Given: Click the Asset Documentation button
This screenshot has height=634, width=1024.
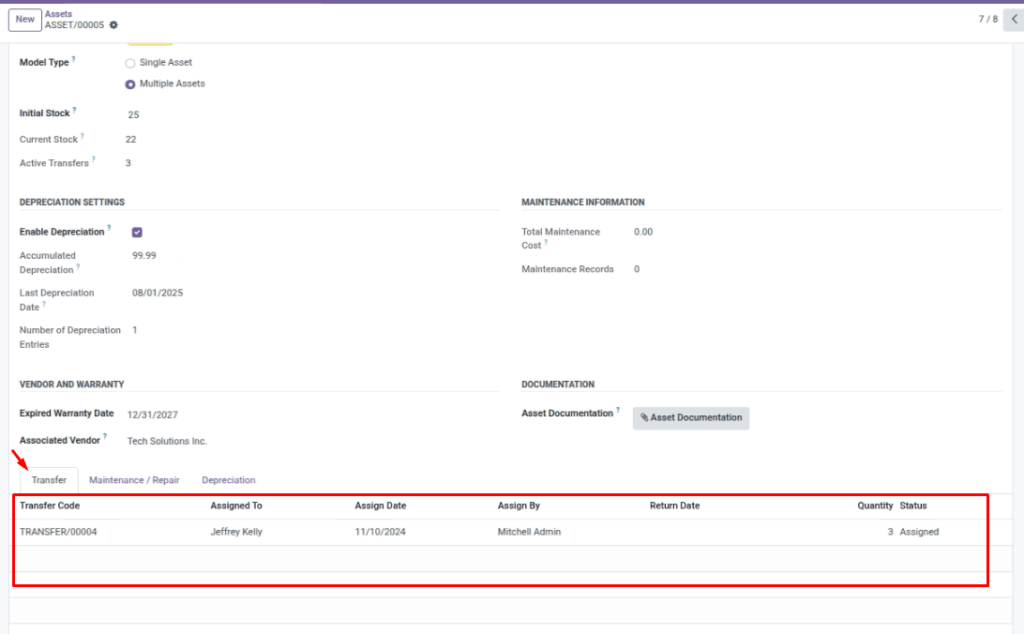Looking at the screenshot, I should tap(691, 418).
